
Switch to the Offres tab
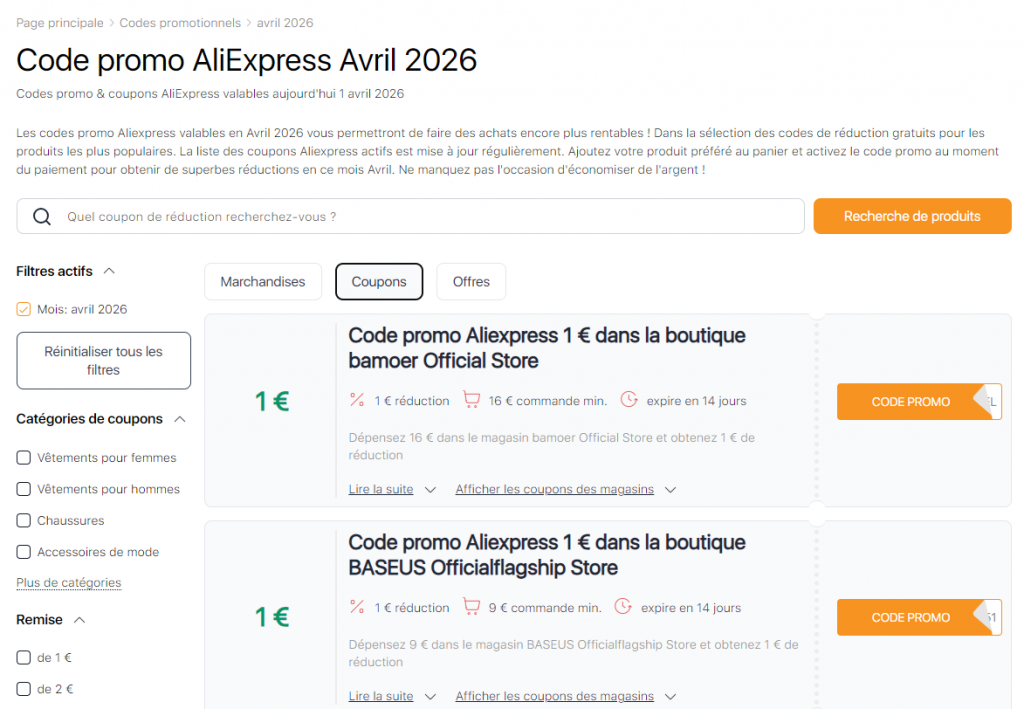tap(471, 281)
